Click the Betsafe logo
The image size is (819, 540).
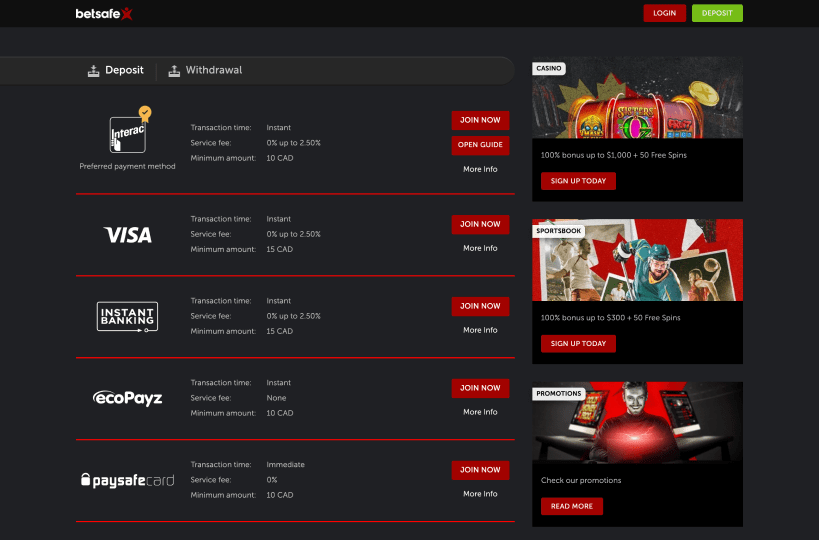(104, 14)
